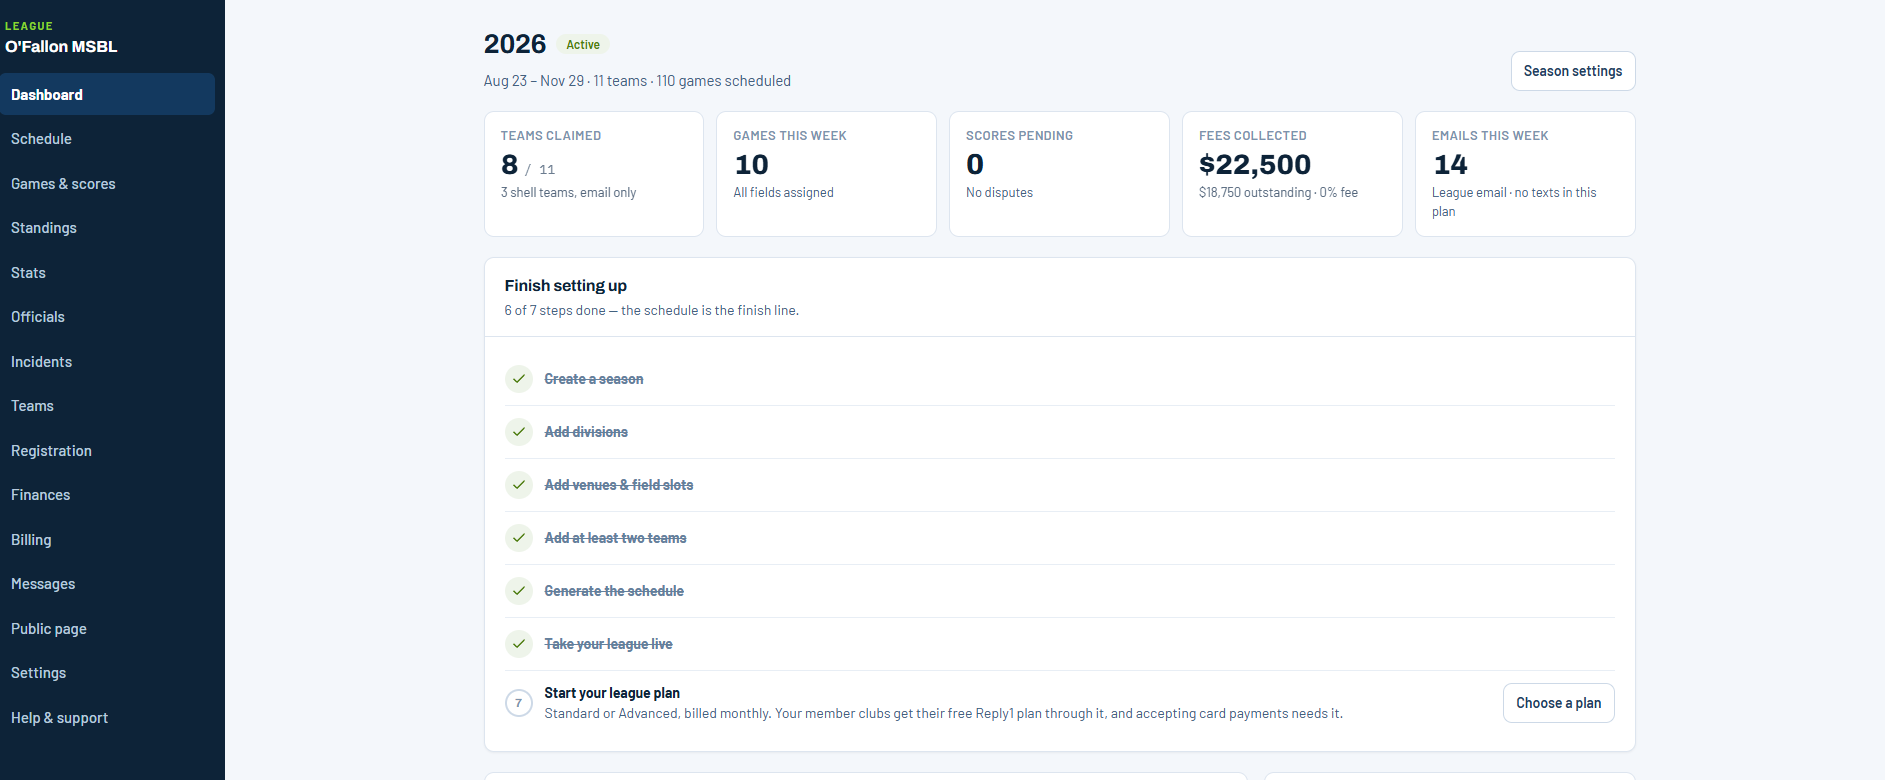
Task: Click the Add venues & field slots step
Action: tap(619, 485)
